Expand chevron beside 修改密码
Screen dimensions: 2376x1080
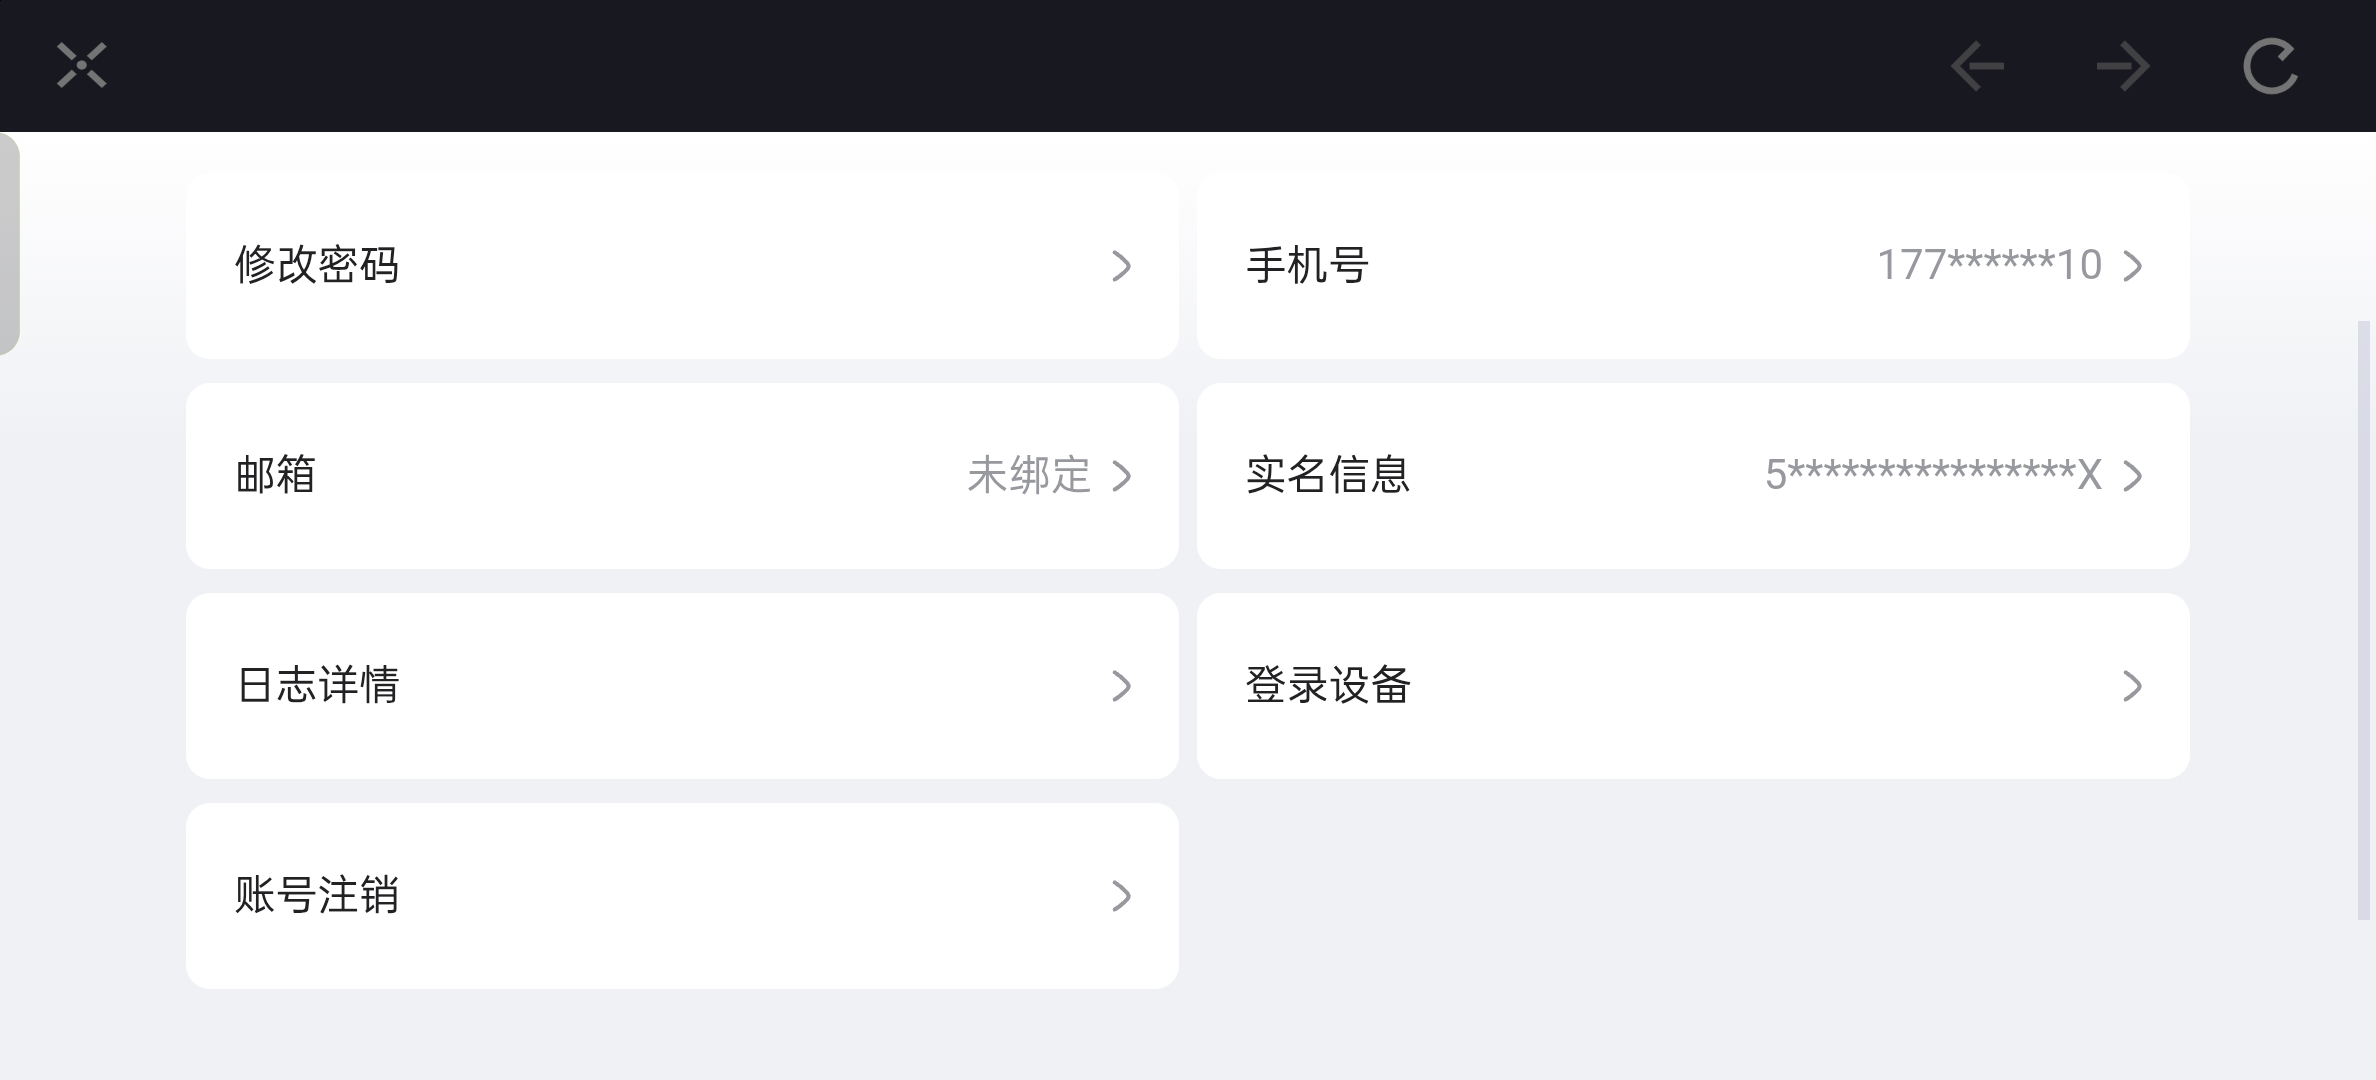(1122, 266)
